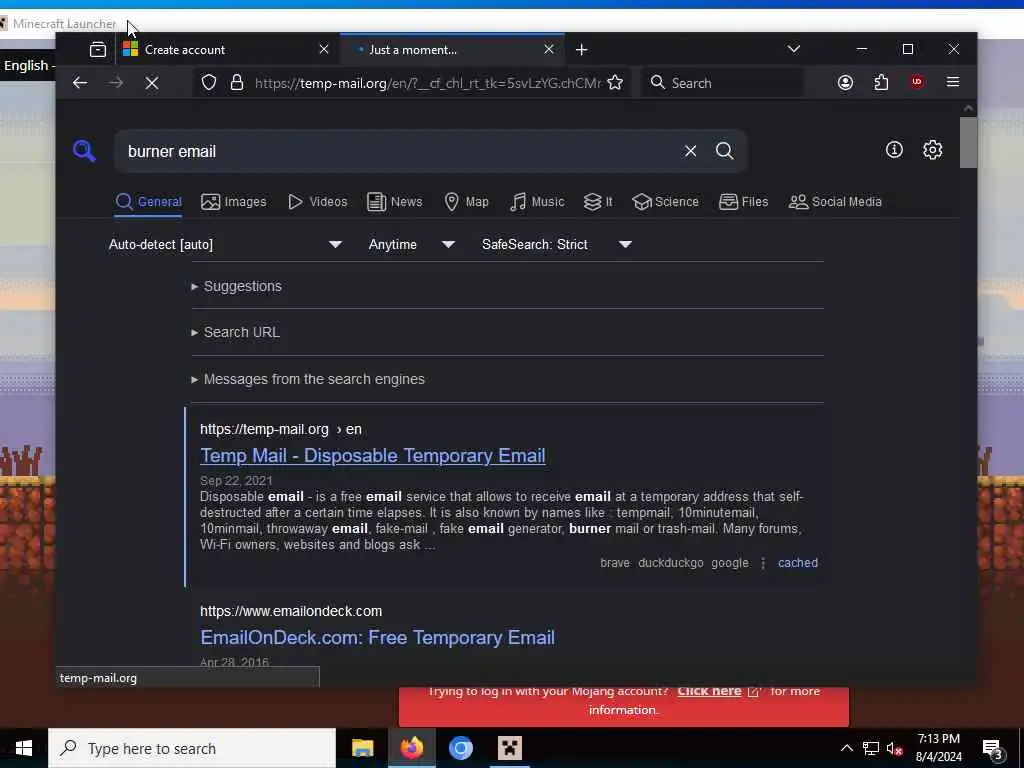Click the muted volume tray icon
The width and height of the screenshot is (1024, 768).
pos(894,748)
